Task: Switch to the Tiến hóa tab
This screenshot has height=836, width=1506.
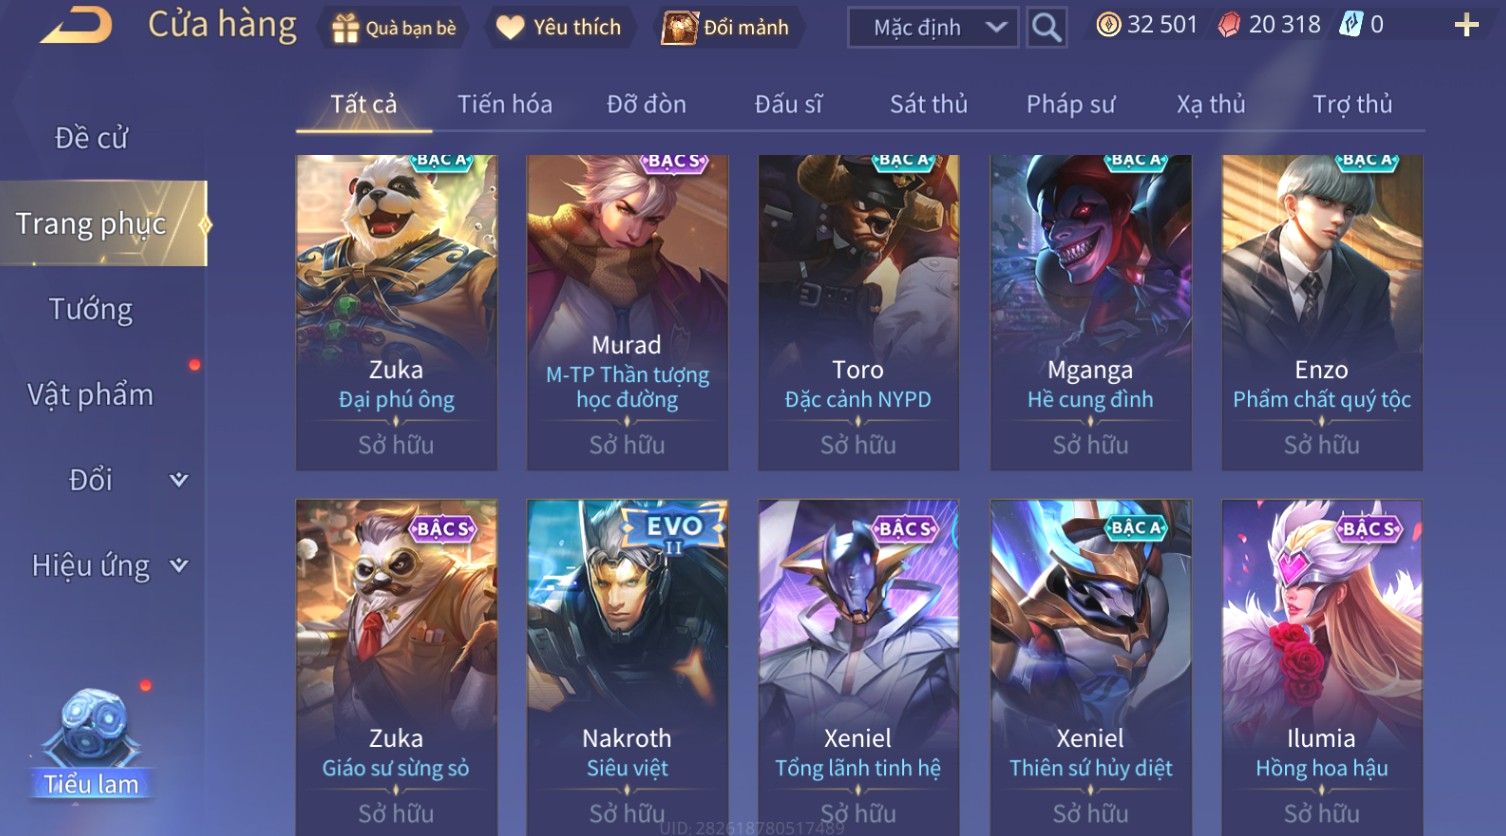Action: click(x=505, y=104)
